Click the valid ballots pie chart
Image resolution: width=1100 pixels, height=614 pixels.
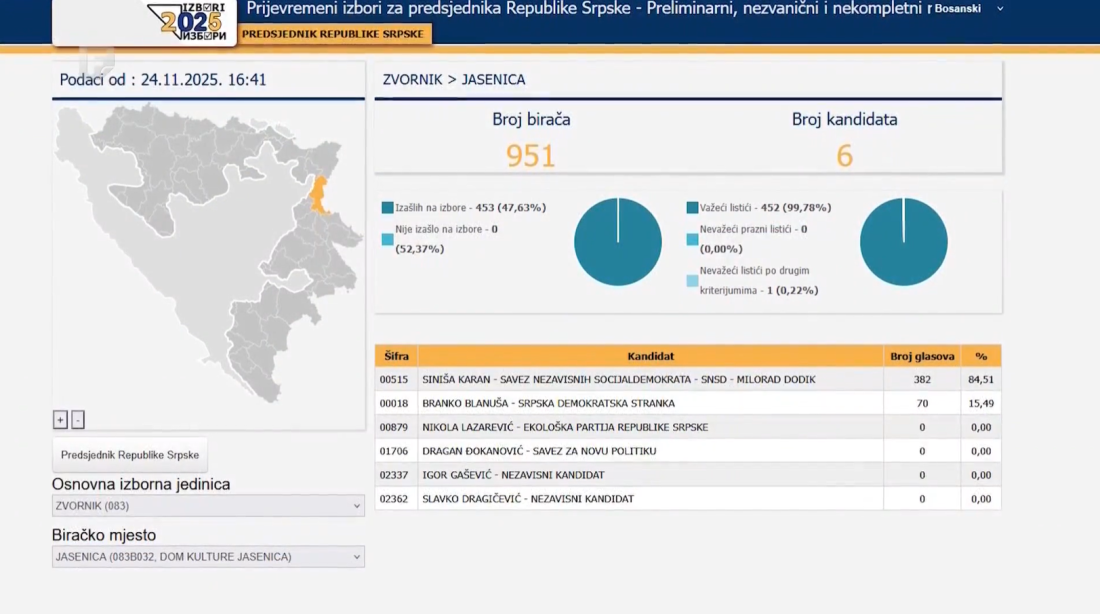coord(904,242)
